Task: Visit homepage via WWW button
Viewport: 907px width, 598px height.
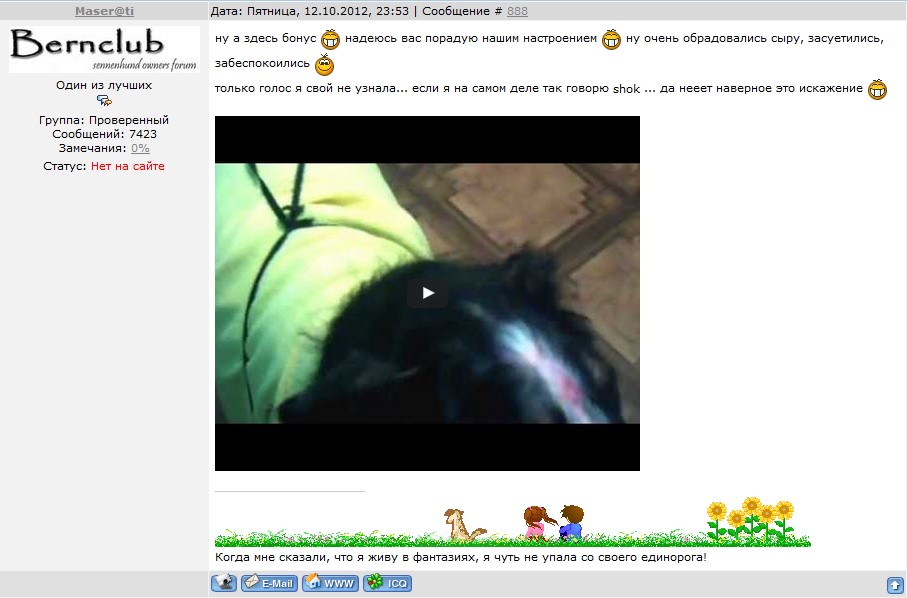Action: tap(331, 582)
